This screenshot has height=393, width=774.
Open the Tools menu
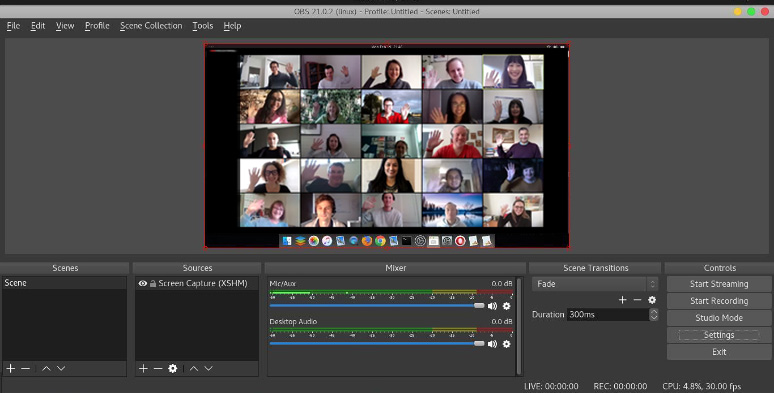[203, 26]
